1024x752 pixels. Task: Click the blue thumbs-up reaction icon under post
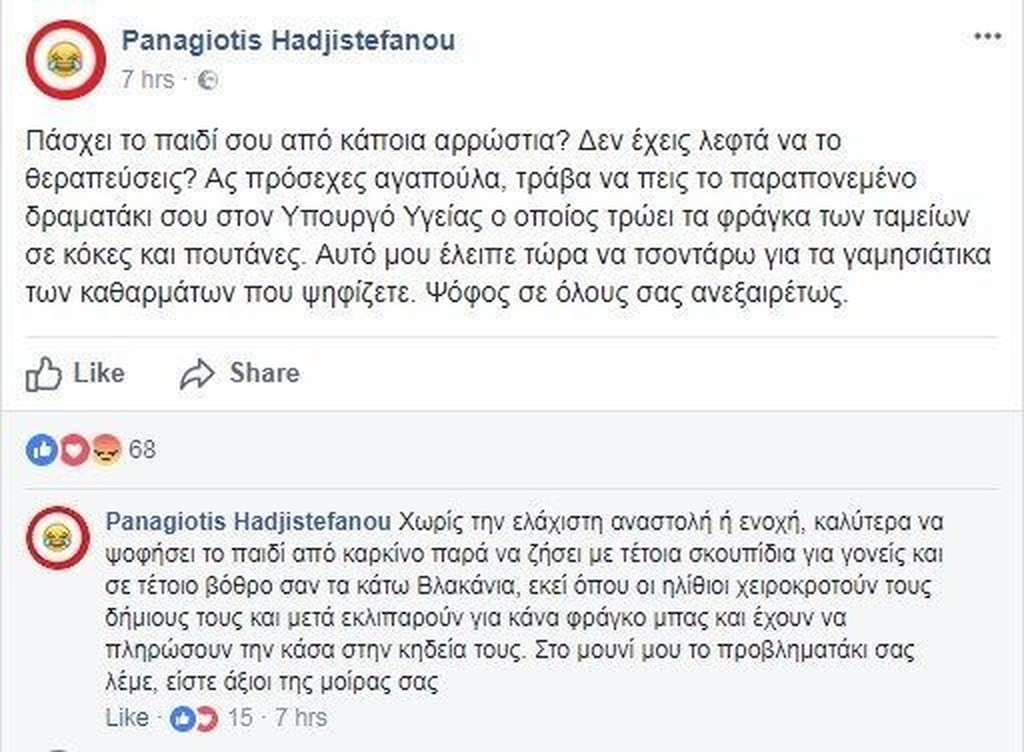pos(41,450)
